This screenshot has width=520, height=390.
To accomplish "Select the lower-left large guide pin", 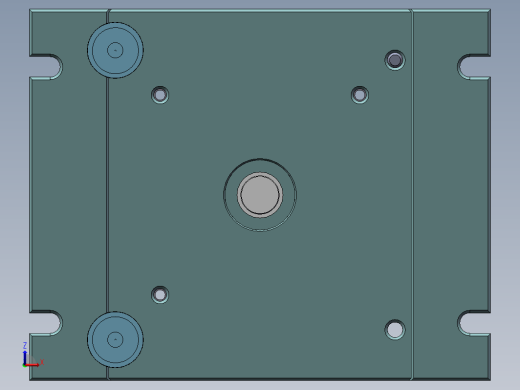I will tap(115, 340).
